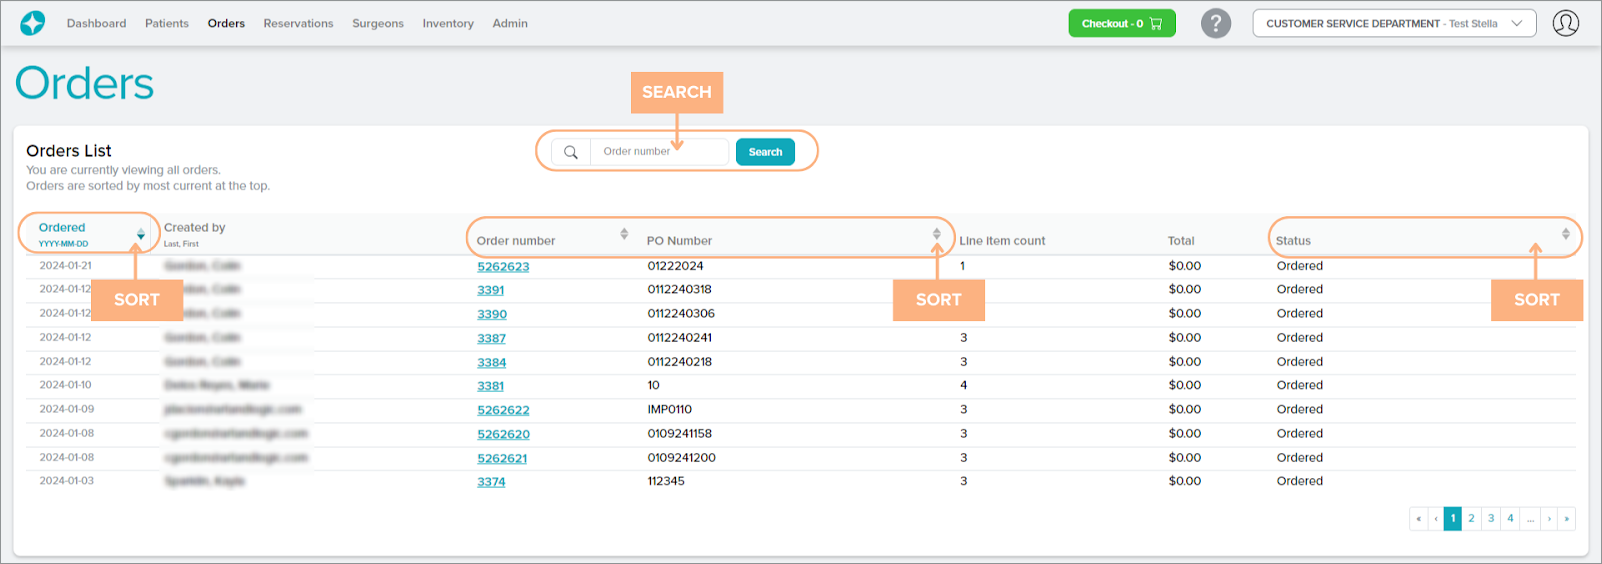Screen dimensions: 1602x564
Task: Navigate to the Surgeons page
Action: (x=377, y=23)
